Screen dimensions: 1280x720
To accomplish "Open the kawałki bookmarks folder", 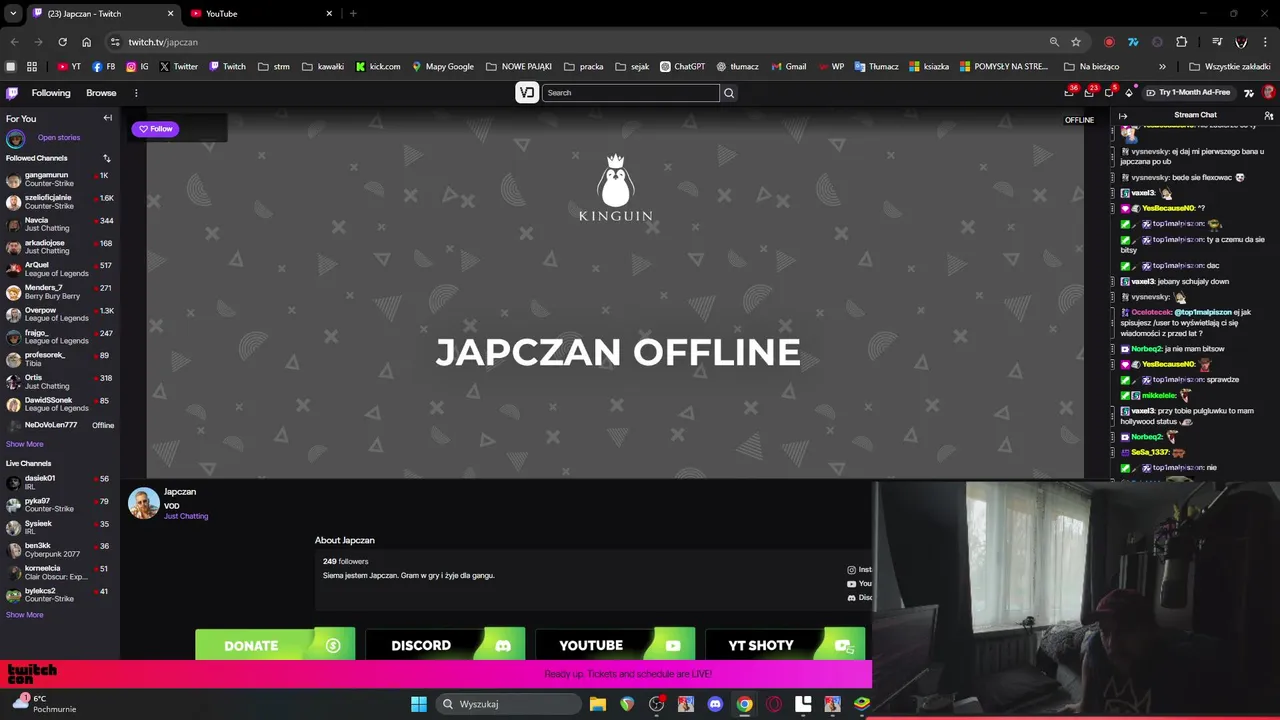I will (323, 67).
